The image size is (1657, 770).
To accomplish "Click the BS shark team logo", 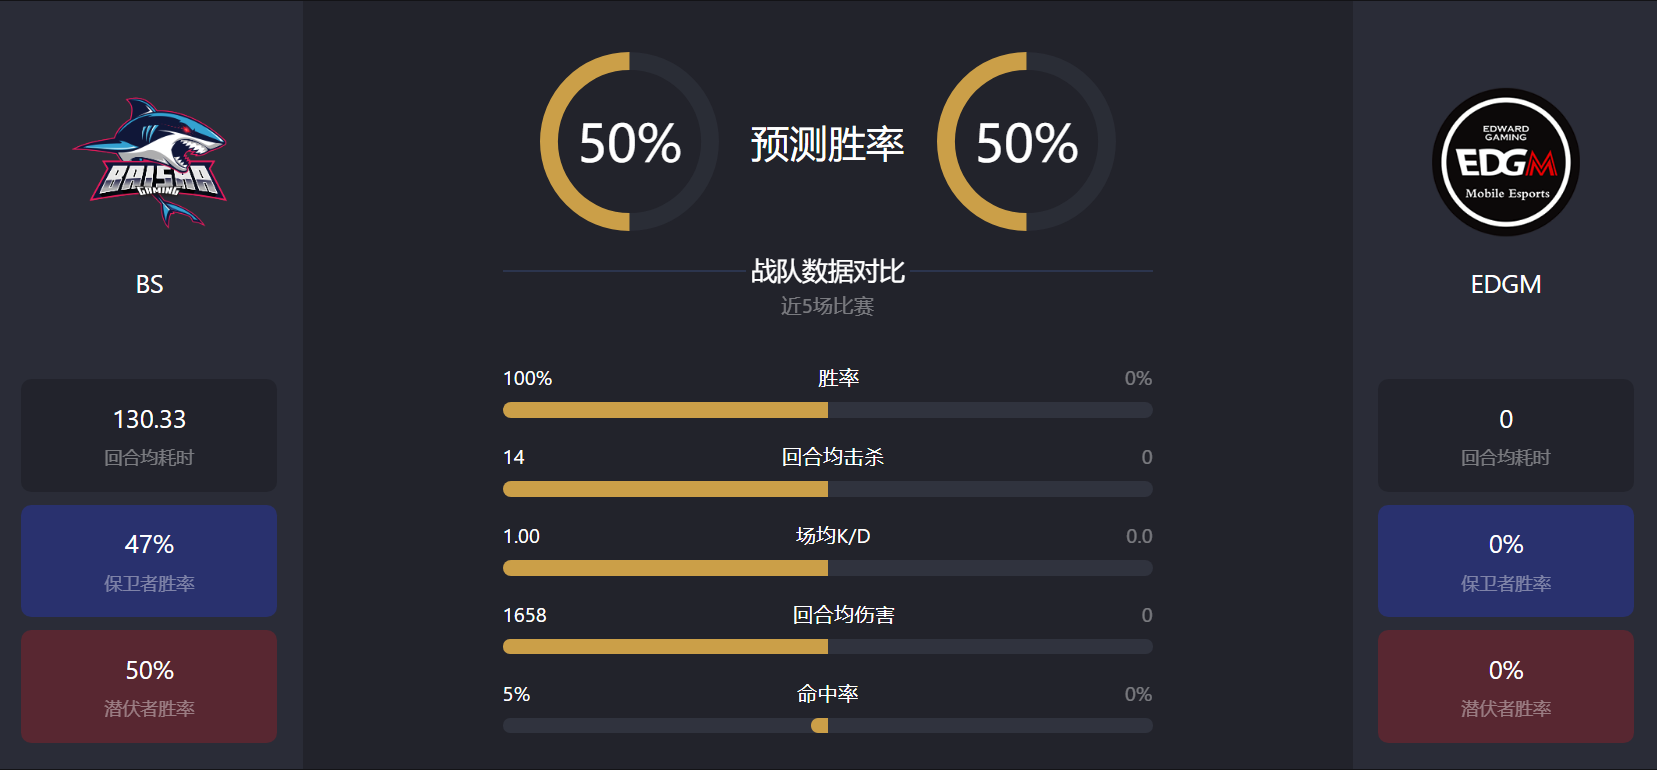I will coord(150,162).
